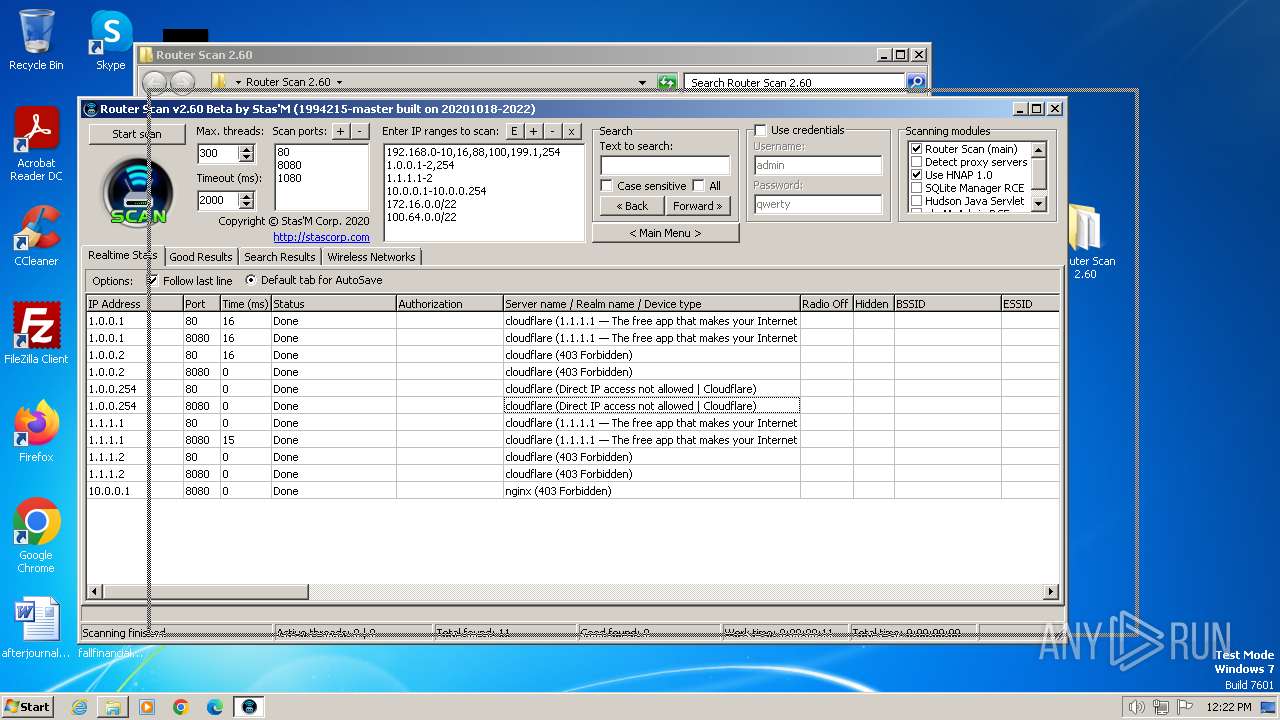Open the volume control in system tray
The height and width of the screenshot is (720, 1280).
[1136, 707]
